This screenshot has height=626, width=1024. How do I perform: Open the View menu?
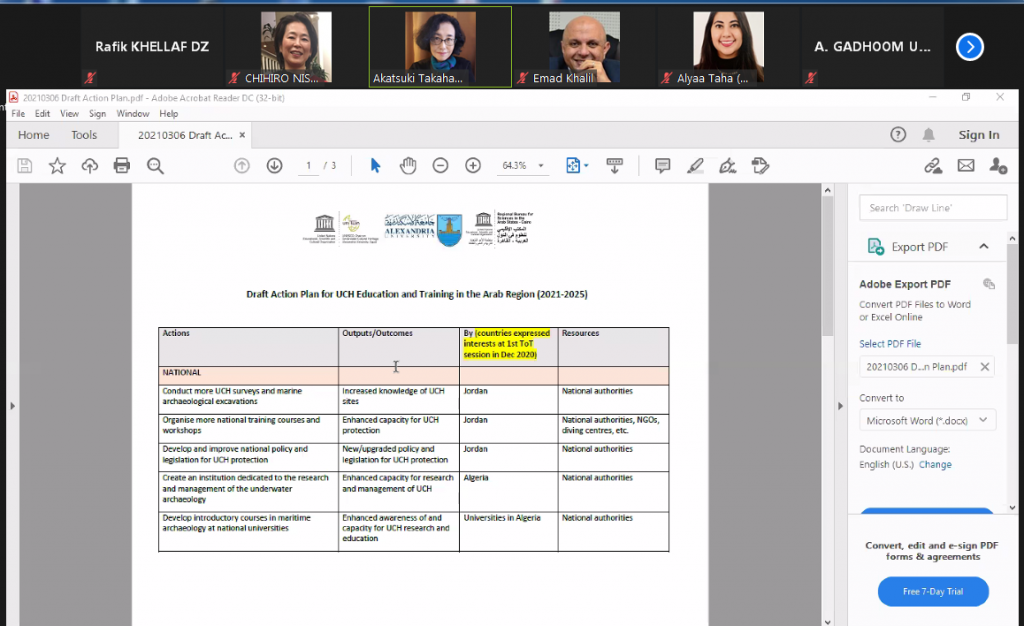point(69,114)
